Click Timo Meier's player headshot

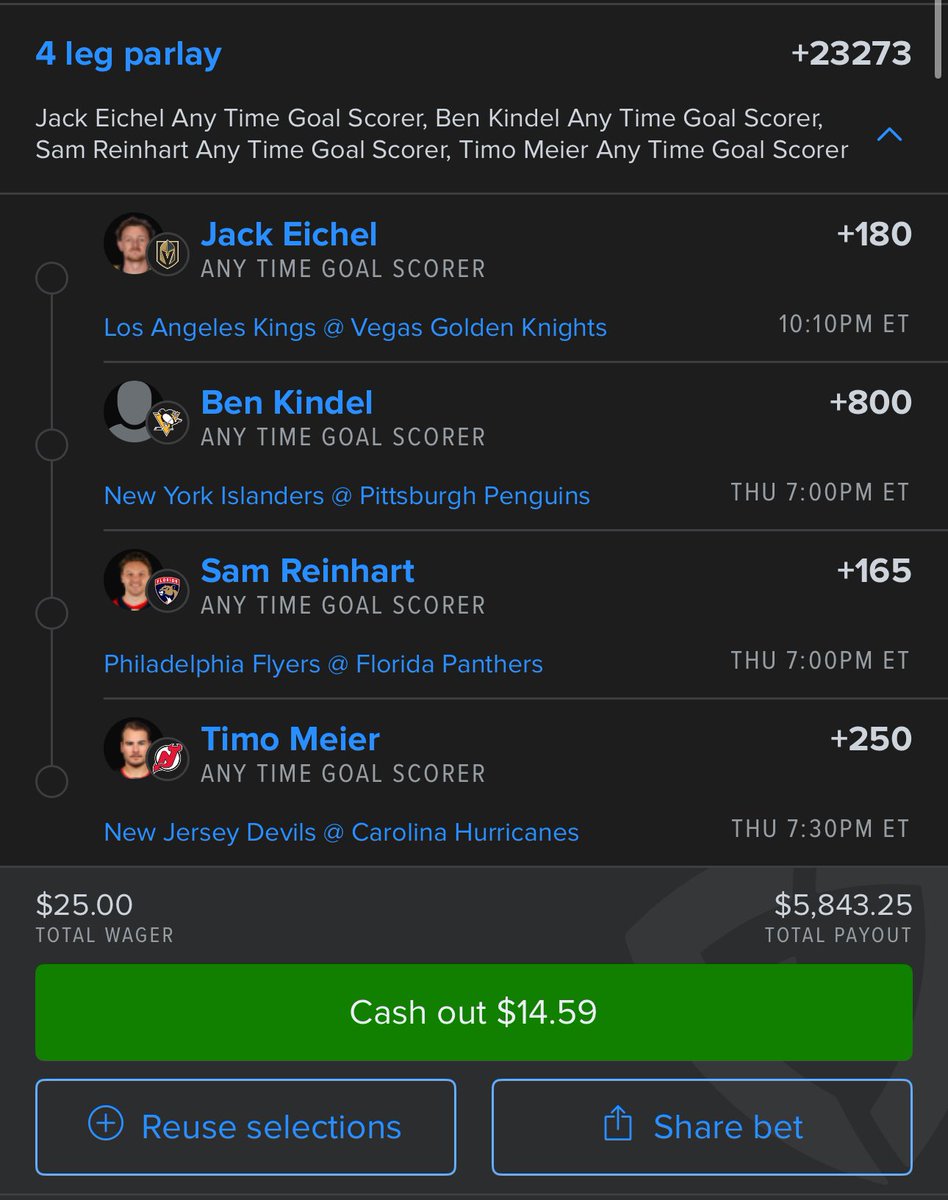click(x=130, y=744)
